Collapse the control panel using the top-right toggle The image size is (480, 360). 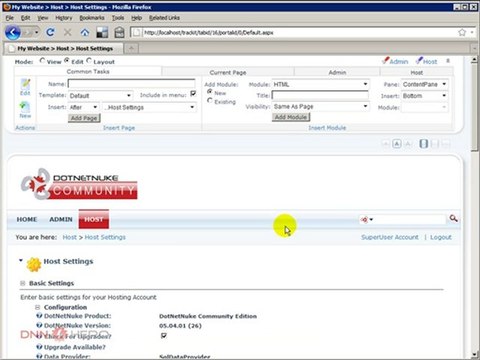pyautogui.click(x=448, y=61)
